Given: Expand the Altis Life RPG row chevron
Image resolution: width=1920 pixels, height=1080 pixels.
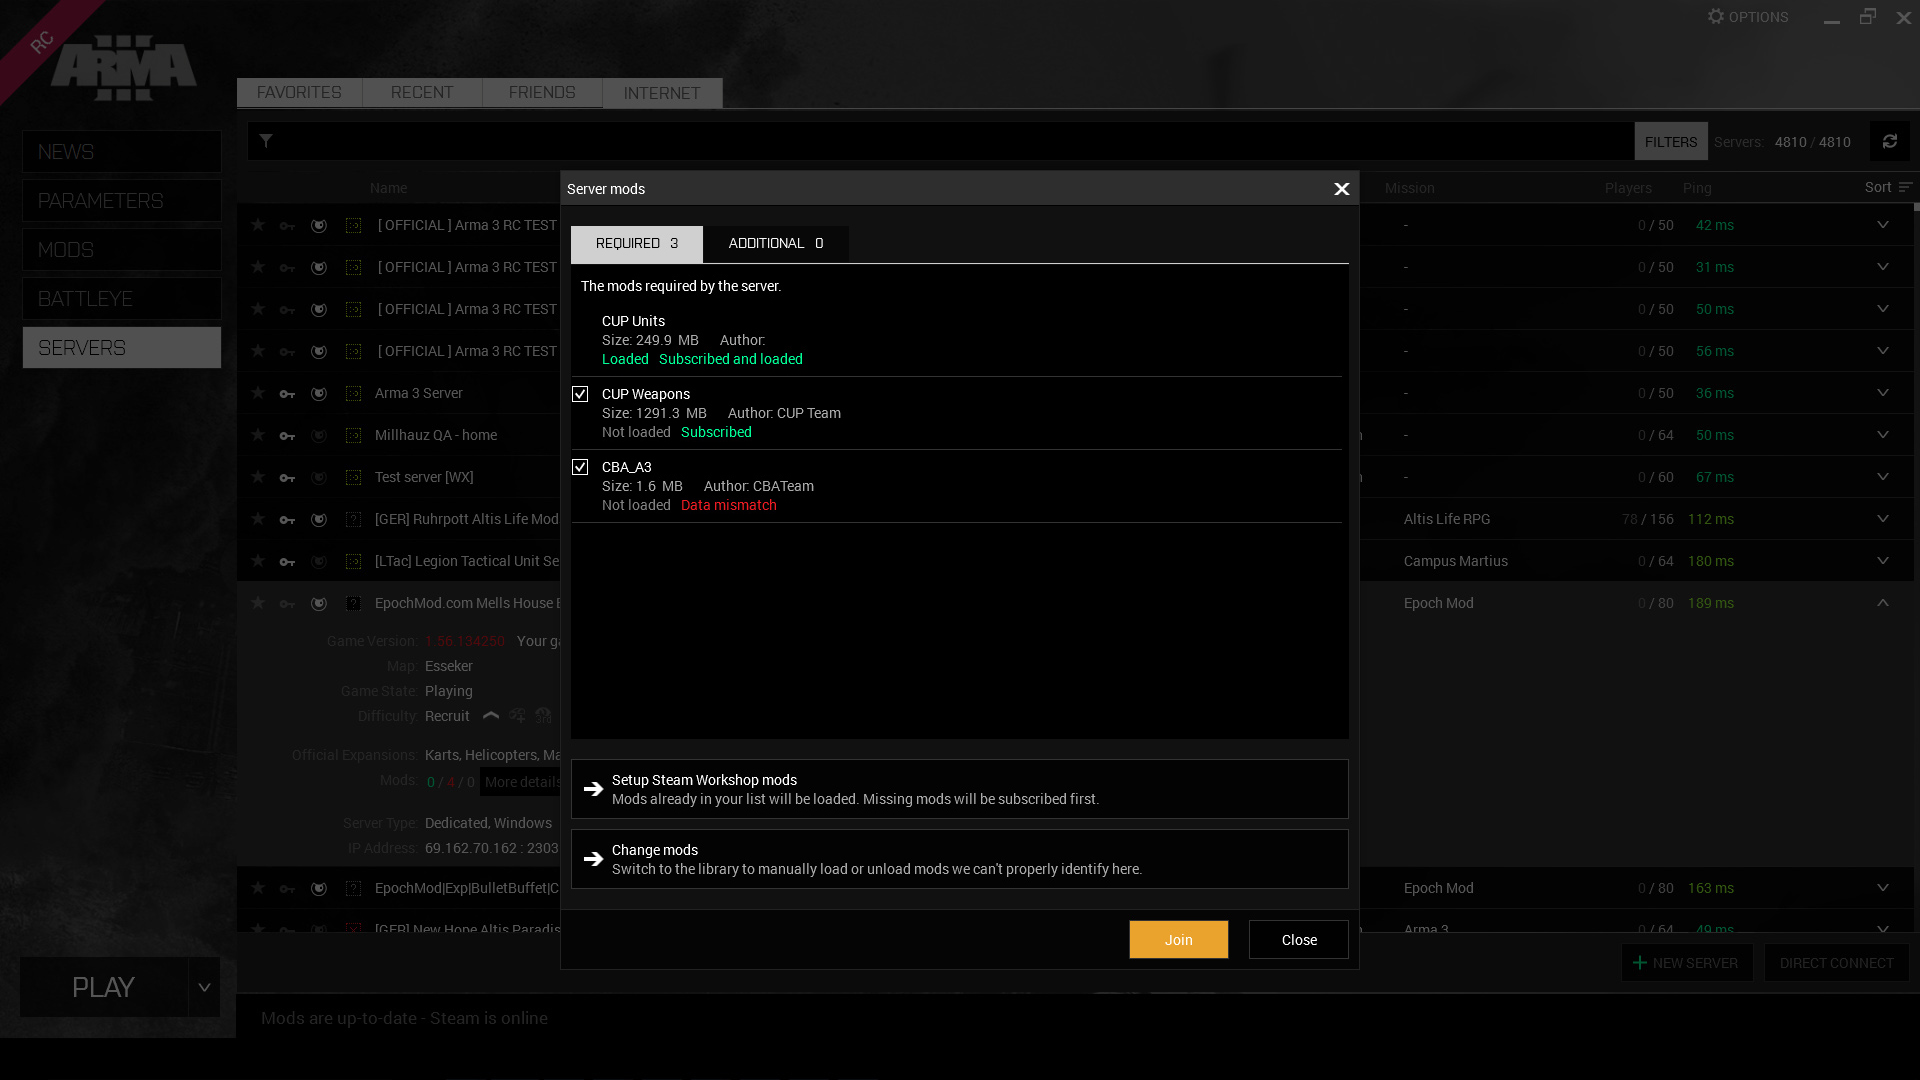Looking at the screenshot, I should click(1882, 519).
